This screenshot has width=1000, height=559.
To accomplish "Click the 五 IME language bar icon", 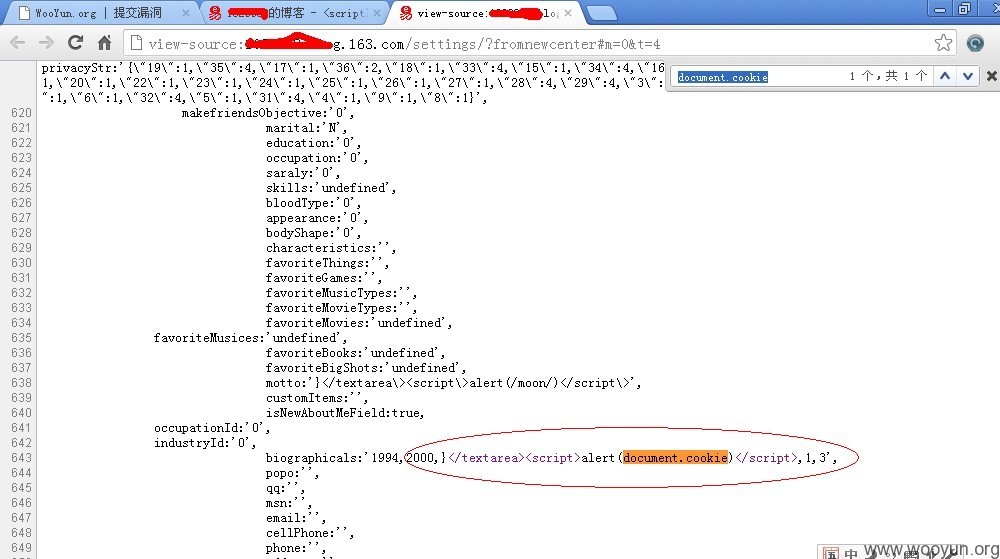I will click(831, 553).
